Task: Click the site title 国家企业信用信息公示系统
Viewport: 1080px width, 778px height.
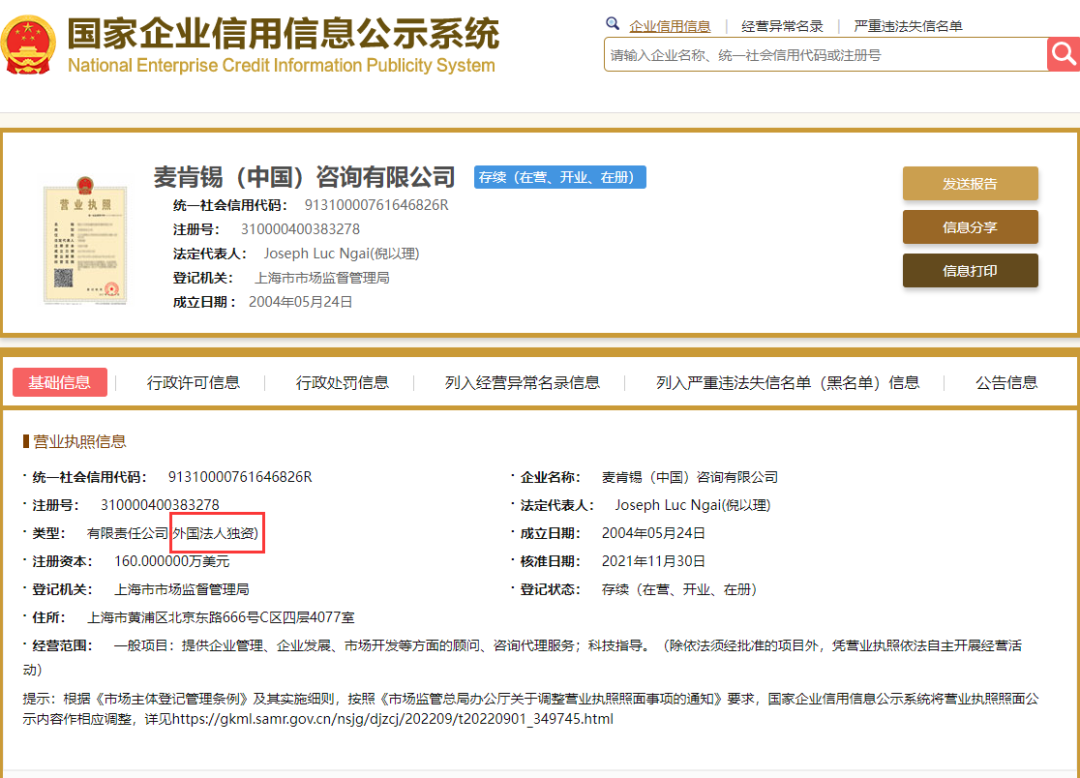Action: (x=283, y=34)
